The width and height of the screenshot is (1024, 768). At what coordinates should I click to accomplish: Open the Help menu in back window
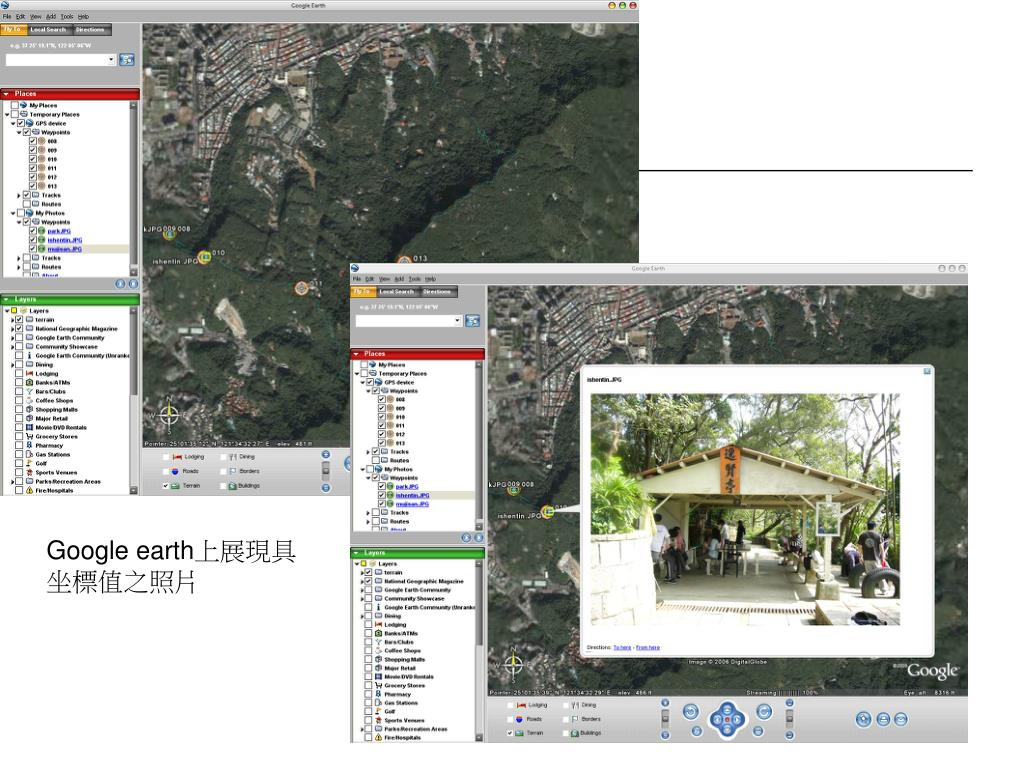click(x=83, y=16)
